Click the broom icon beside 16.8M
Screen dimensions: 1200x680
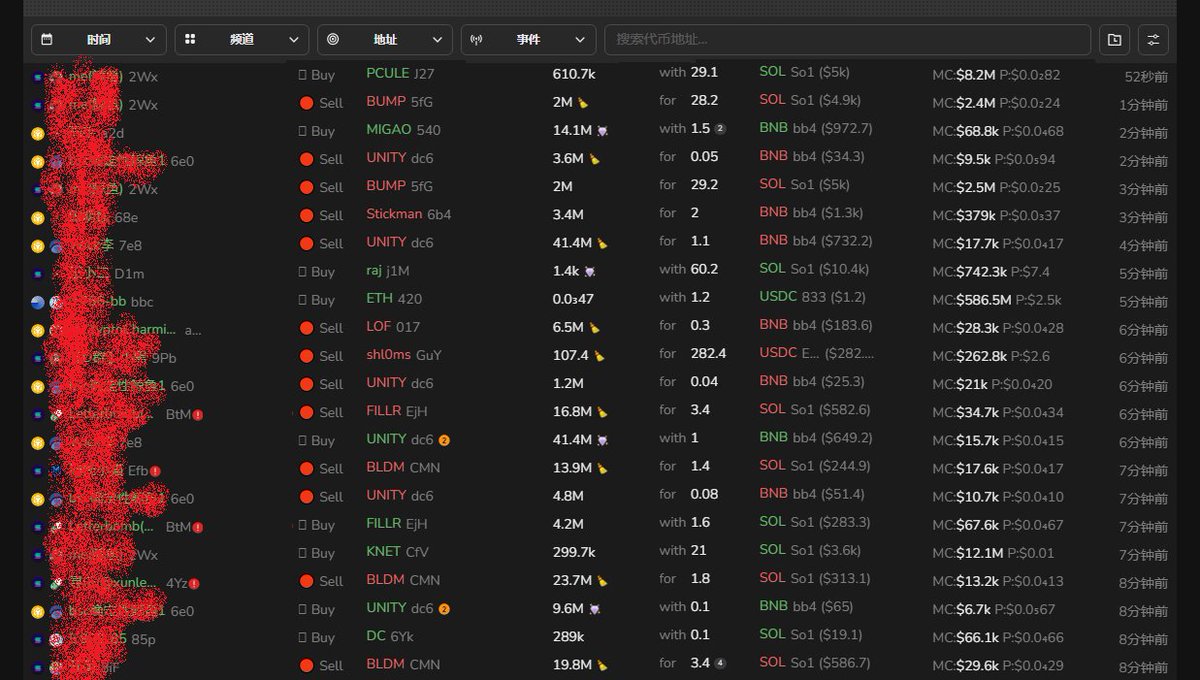pos(602,412)
